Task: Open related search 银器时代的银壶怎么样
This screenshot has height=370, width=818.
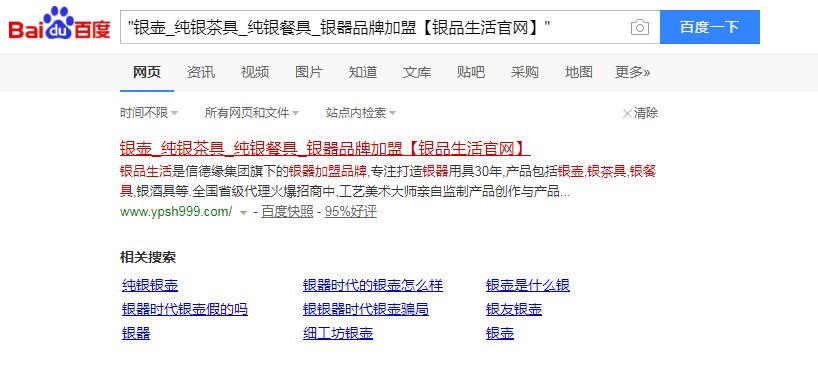Action: [372, 285]
